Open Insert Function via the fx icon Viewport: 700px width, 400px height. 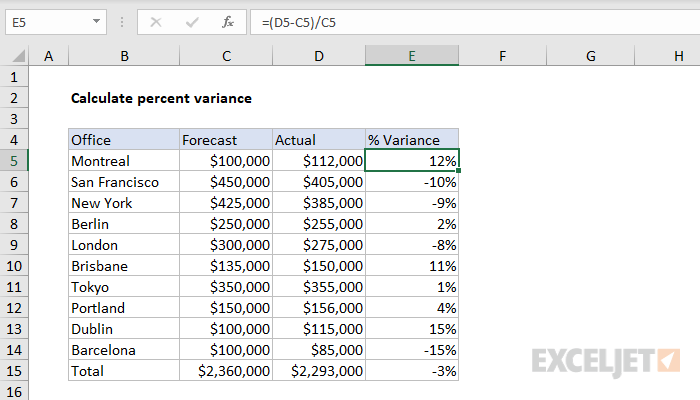coord(228,21)
